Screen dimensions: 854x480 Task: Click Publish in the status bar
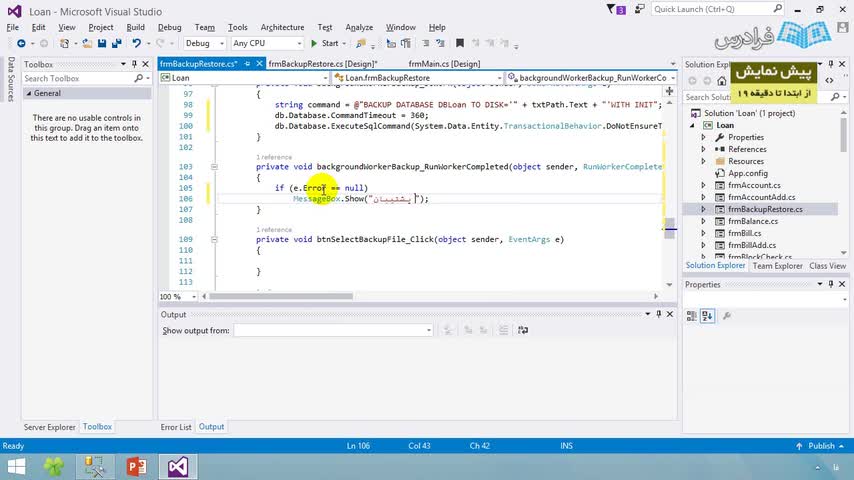point(821,446)
